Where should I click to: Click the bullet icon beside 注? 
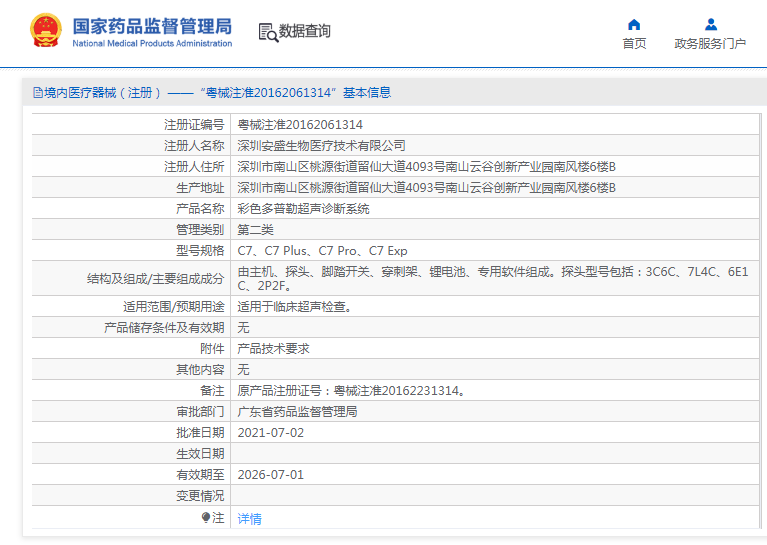(x=206, y=518)
